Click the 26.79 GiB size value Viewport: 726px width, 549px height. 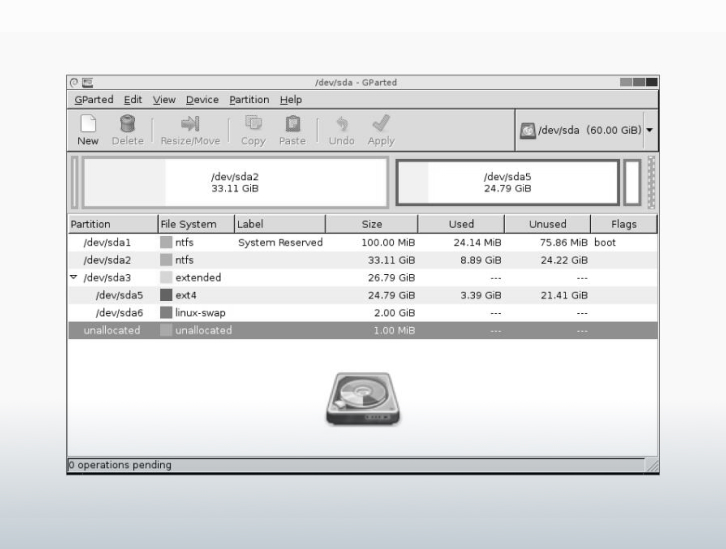coord(391,277)
